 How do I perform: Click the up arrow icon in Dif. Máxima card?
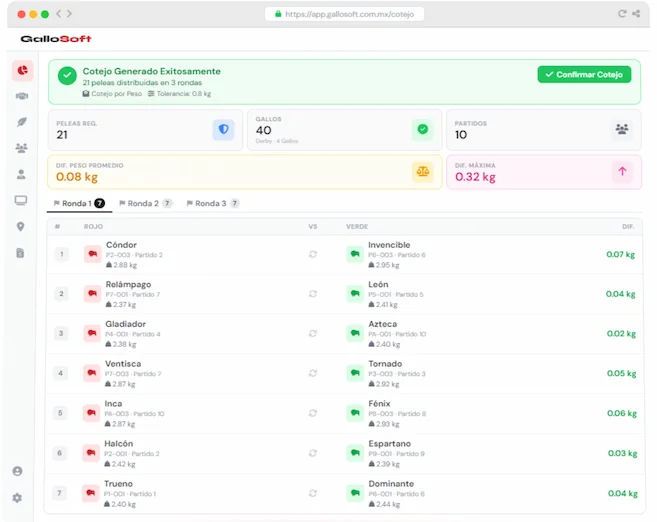coord(622,171)
